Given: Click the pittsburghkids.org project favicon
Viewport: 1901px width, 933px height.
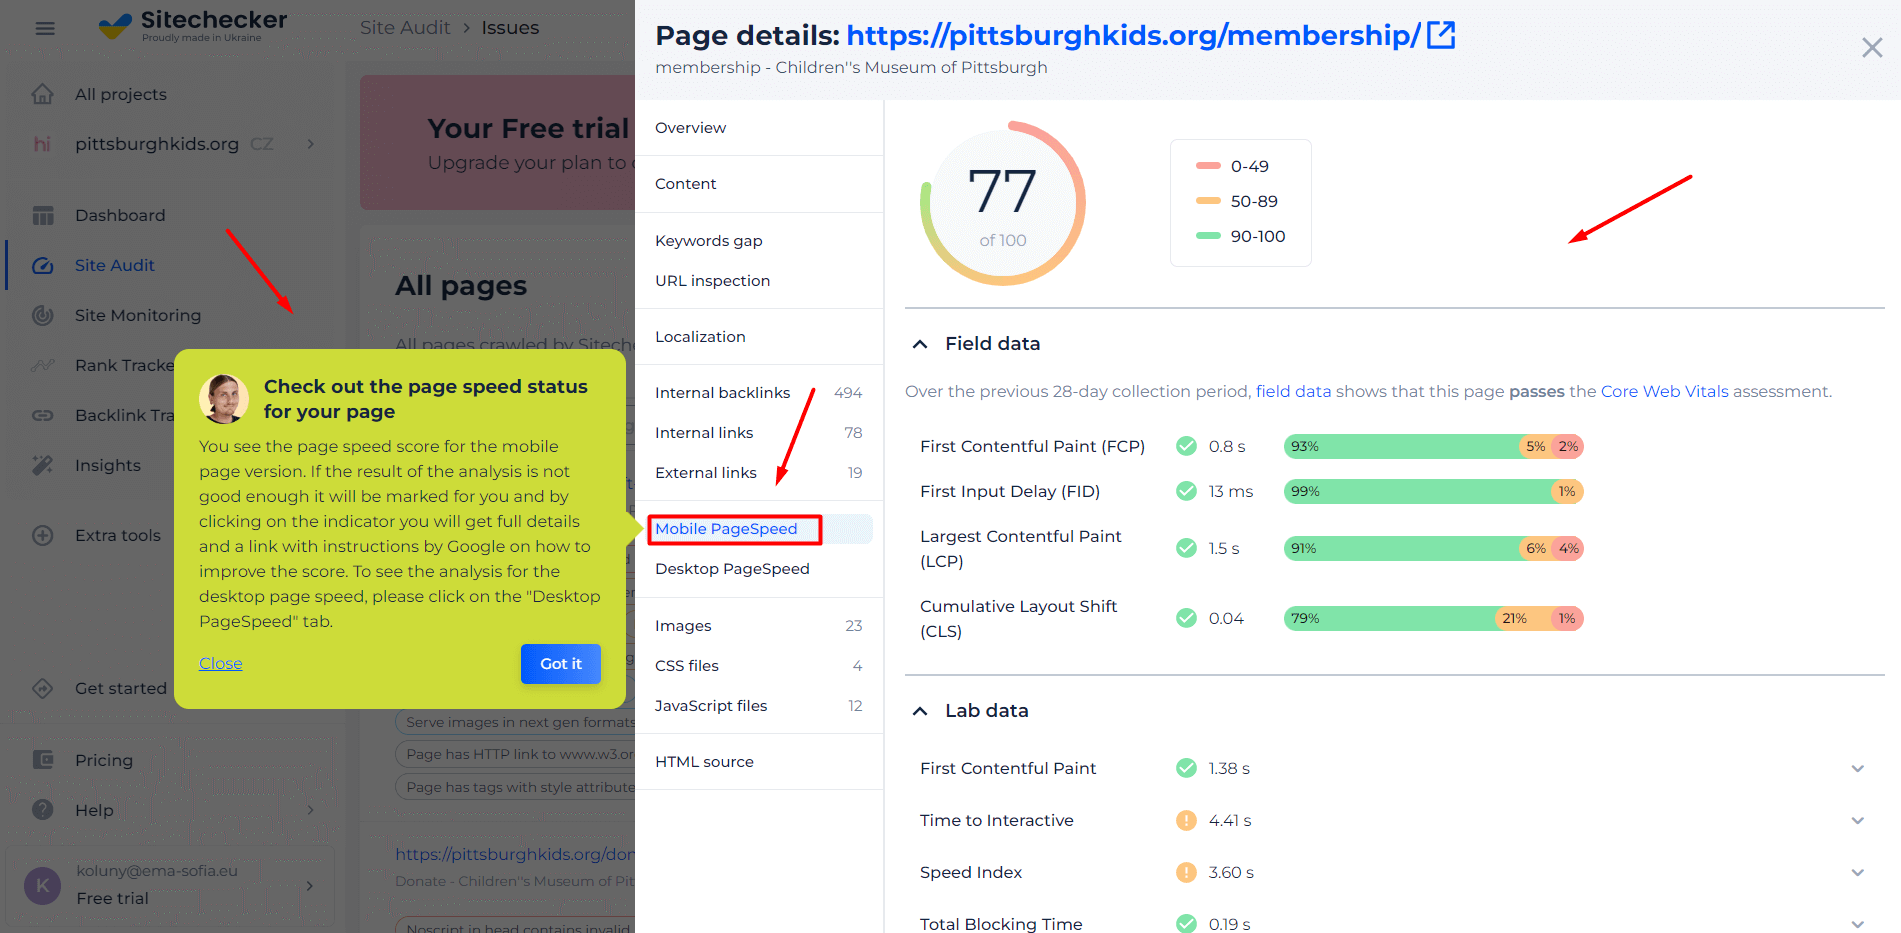Looking at the screenshot, I should pyautogui.click(x=43, y=144).
